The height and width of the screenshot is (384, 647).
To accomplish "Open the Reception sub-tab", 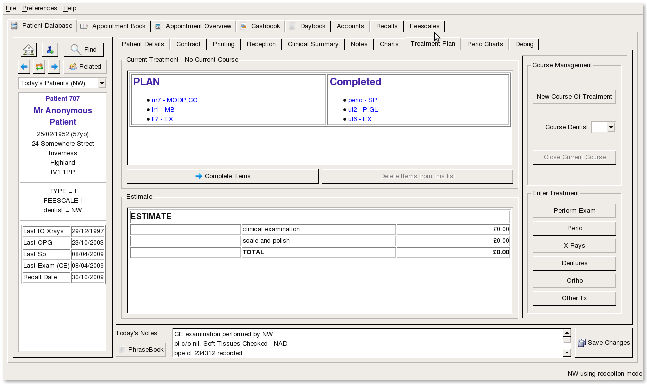I will [x=261, y=44].
